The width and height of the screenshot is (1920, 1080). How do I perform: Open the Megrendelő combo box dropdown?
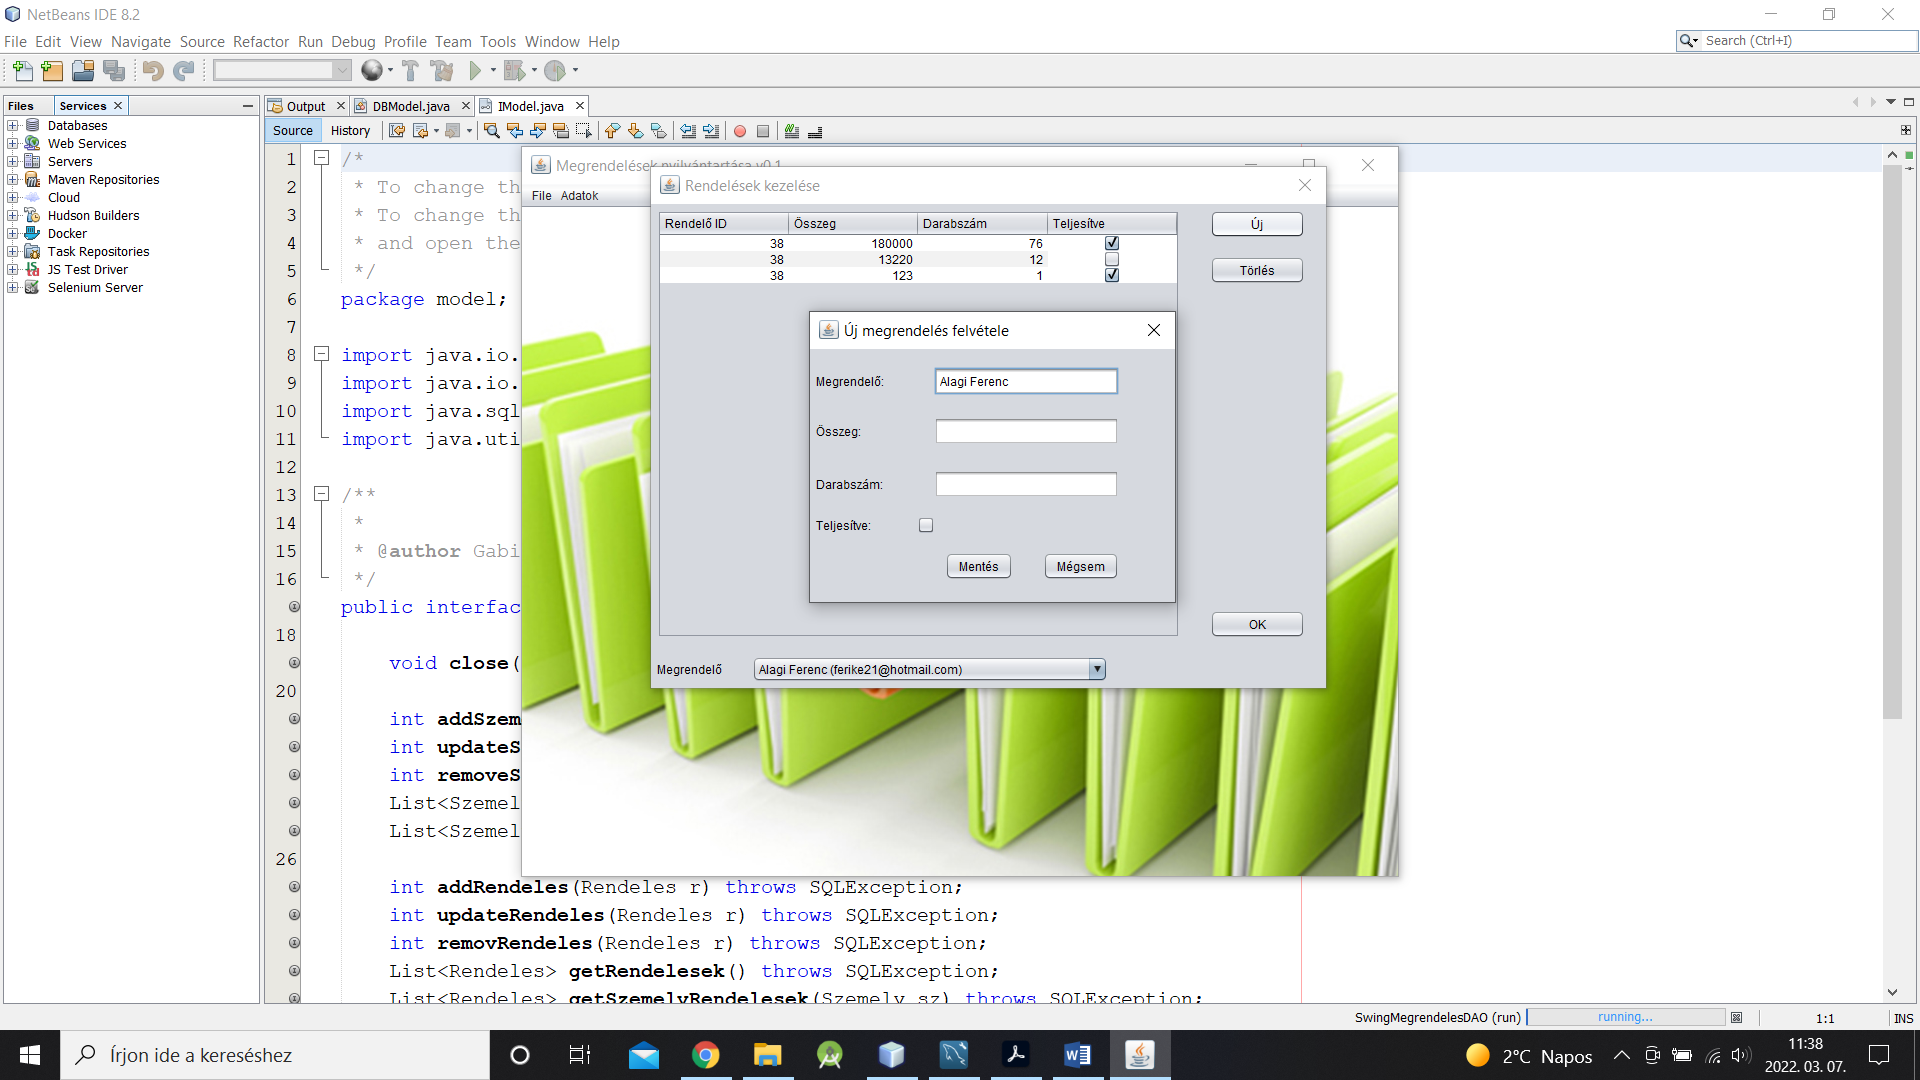pos(1097,669)
